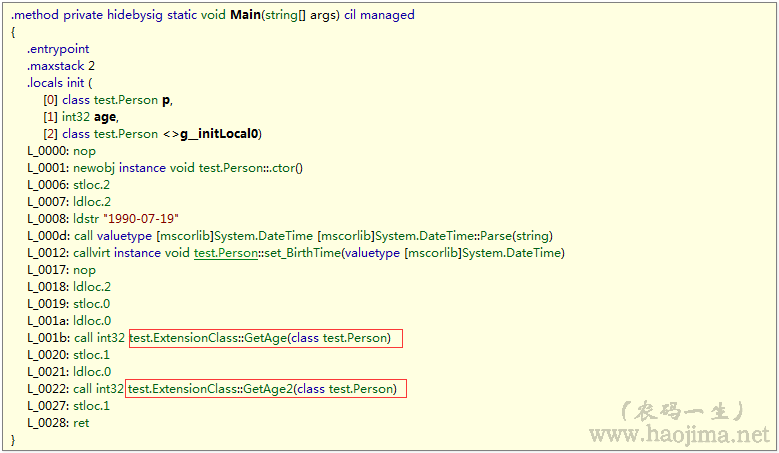Image resolution: width=779 pixels, height=453 pixels.
Task: Click the underlined test.Person link in set_BirthTime line
Action: click(x=226, y=253)
